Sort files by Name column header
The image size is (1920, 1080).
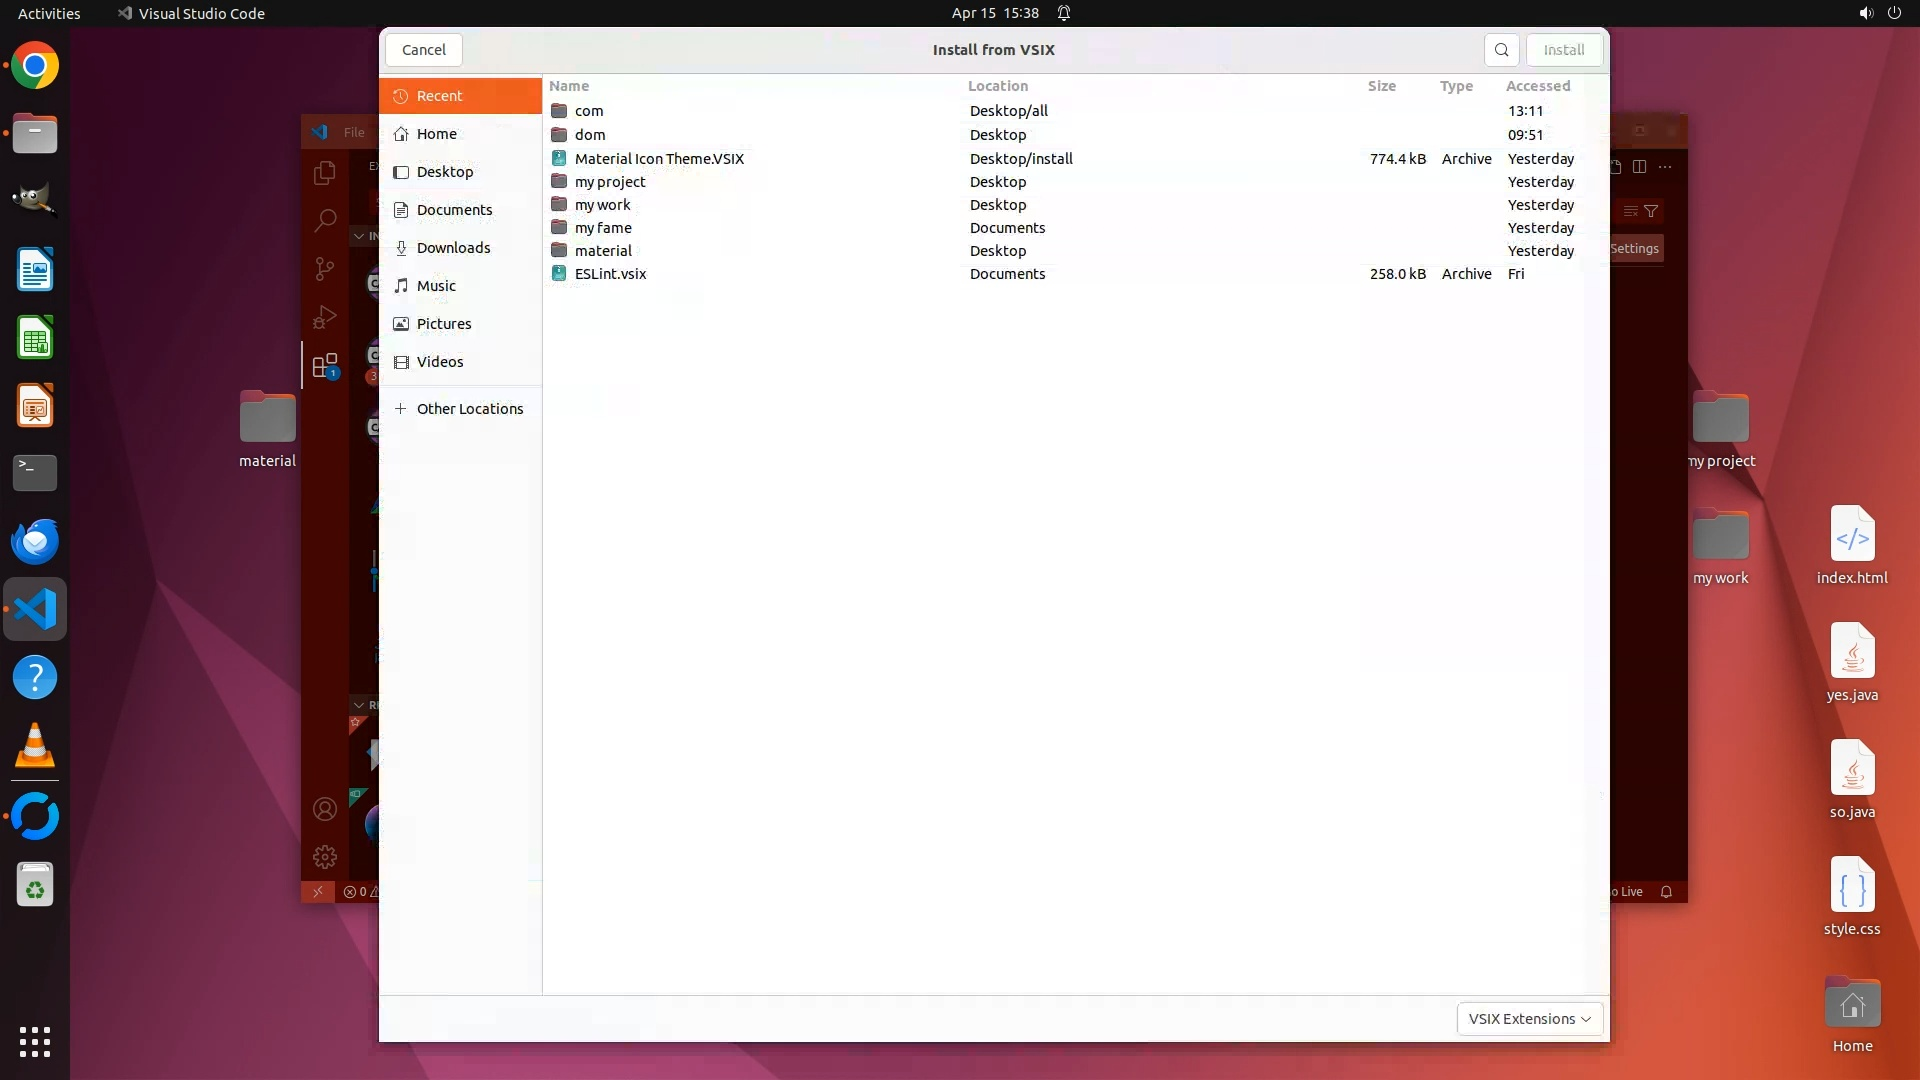click(569, 86)
